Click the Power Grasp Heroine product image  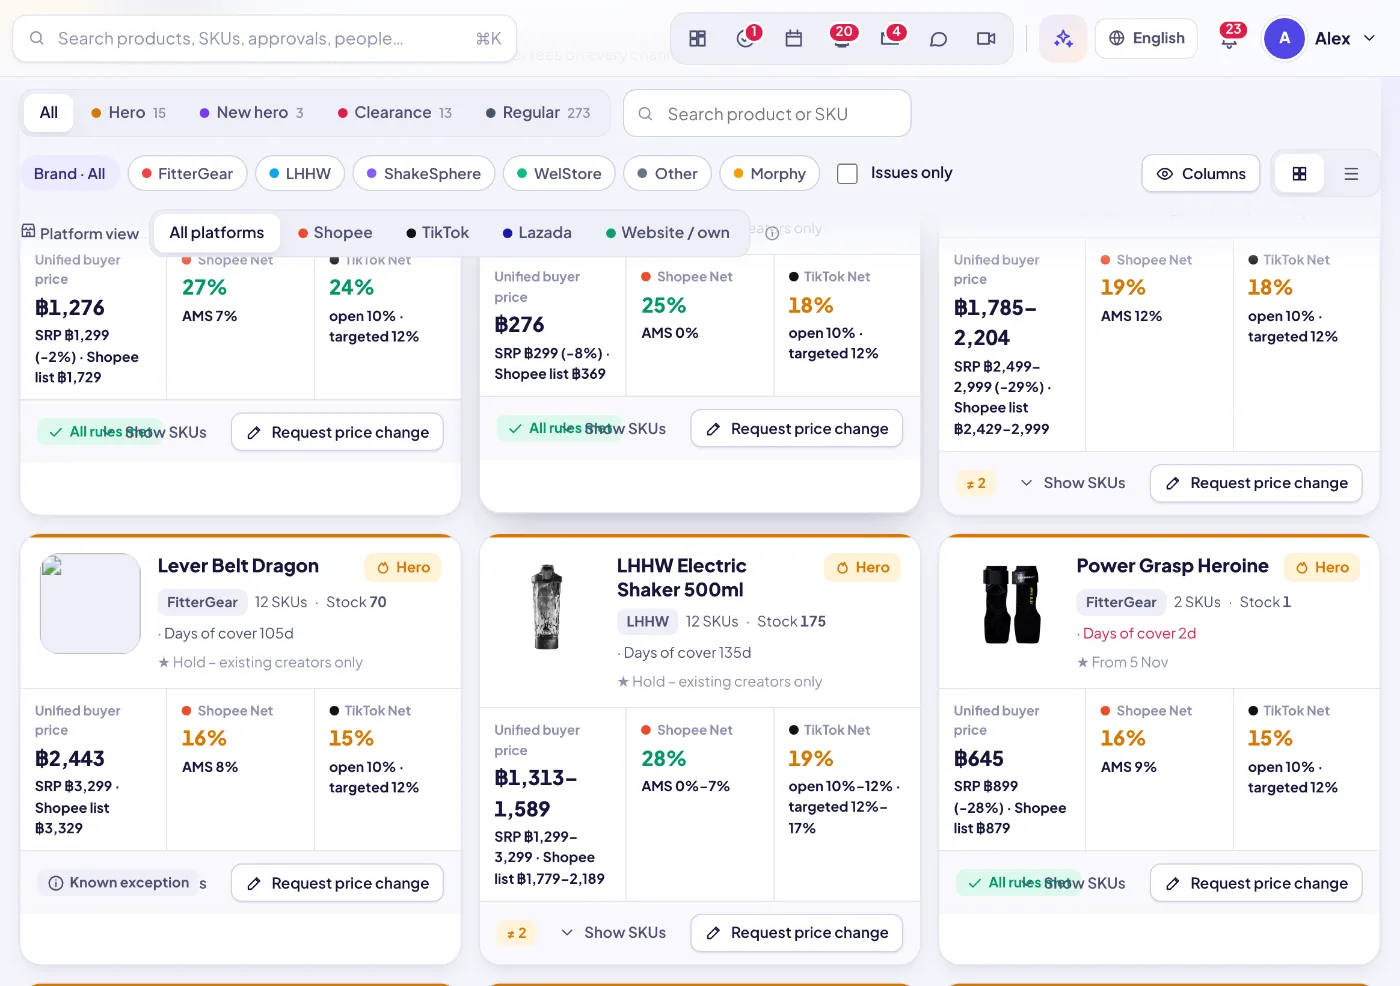1012,604
